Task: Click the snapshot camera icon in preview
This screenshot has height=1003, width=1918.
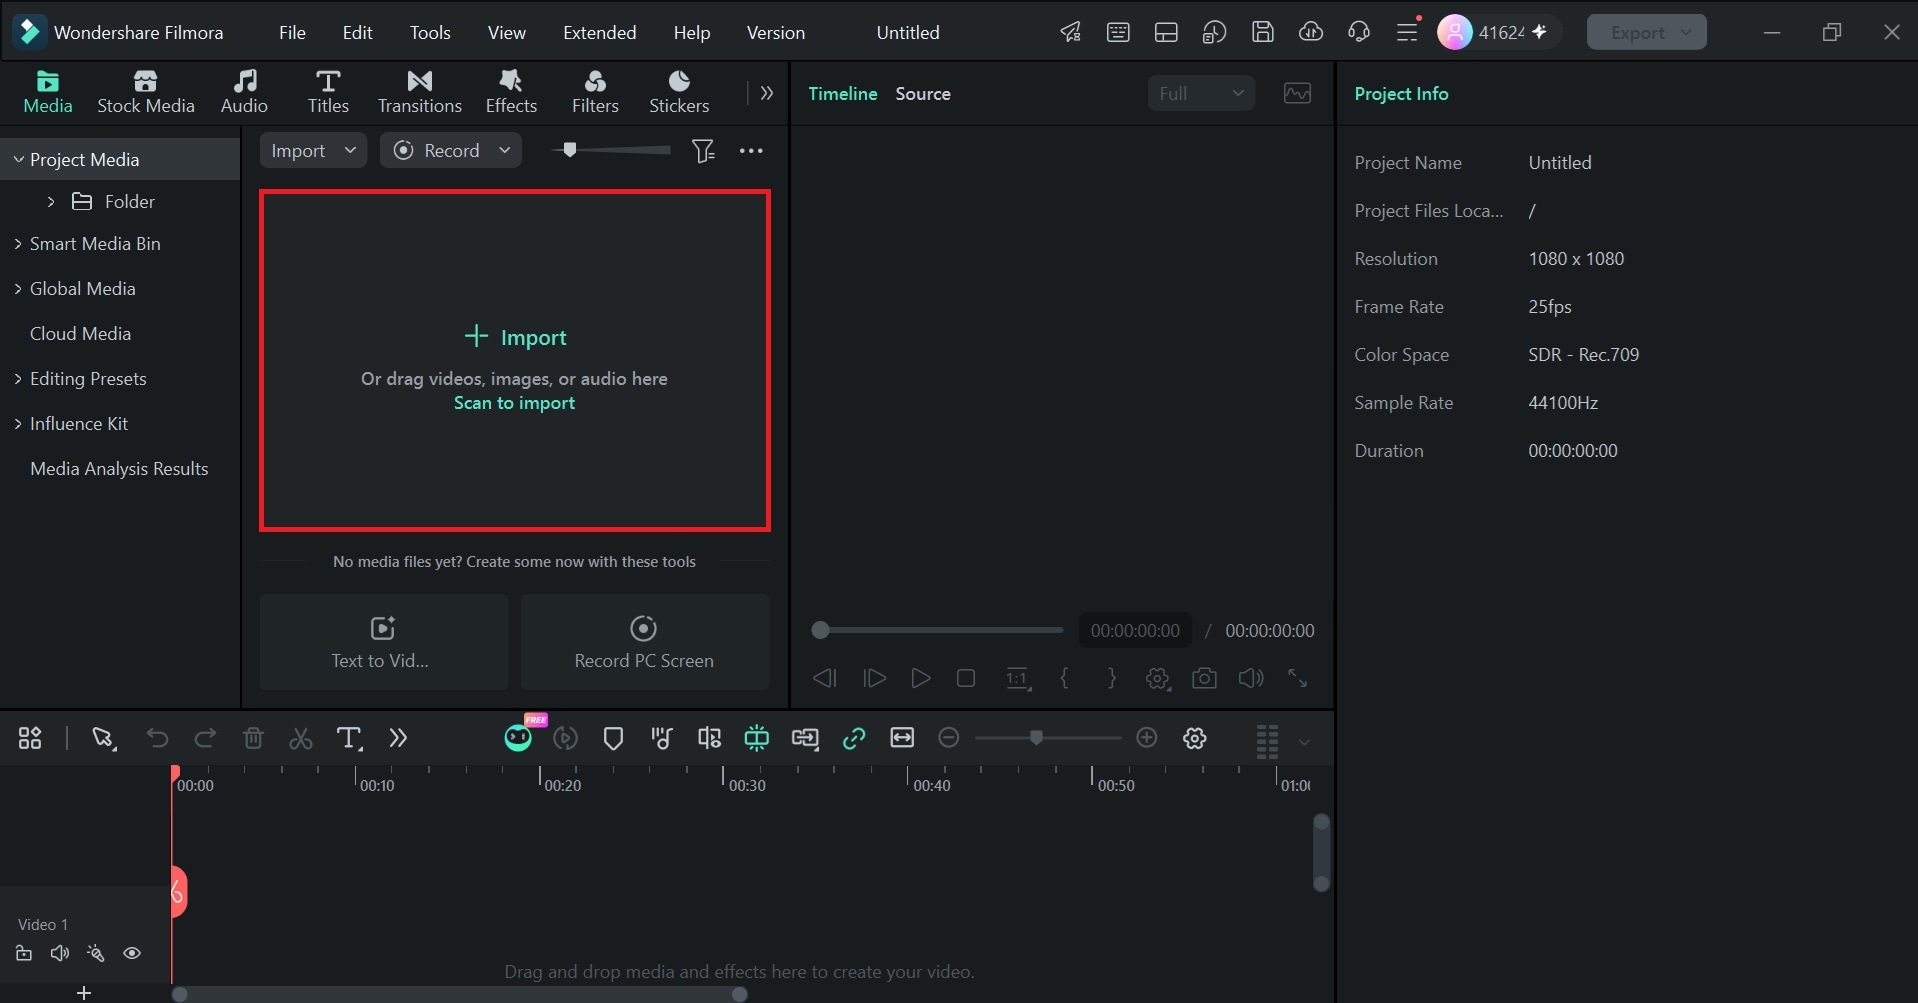Action: pos(1204,678)
